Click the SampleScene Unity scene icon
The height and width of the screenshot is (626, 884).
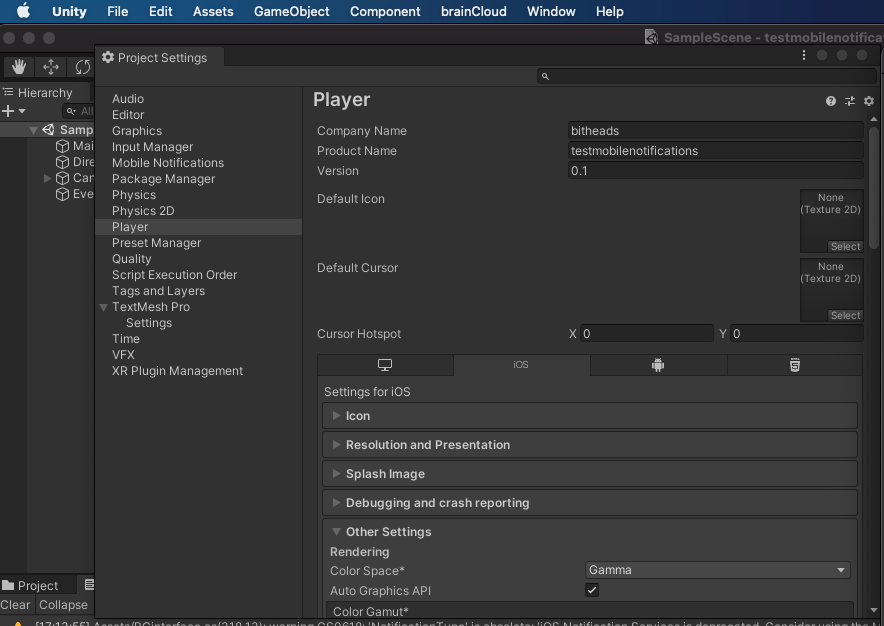[48, 130]
